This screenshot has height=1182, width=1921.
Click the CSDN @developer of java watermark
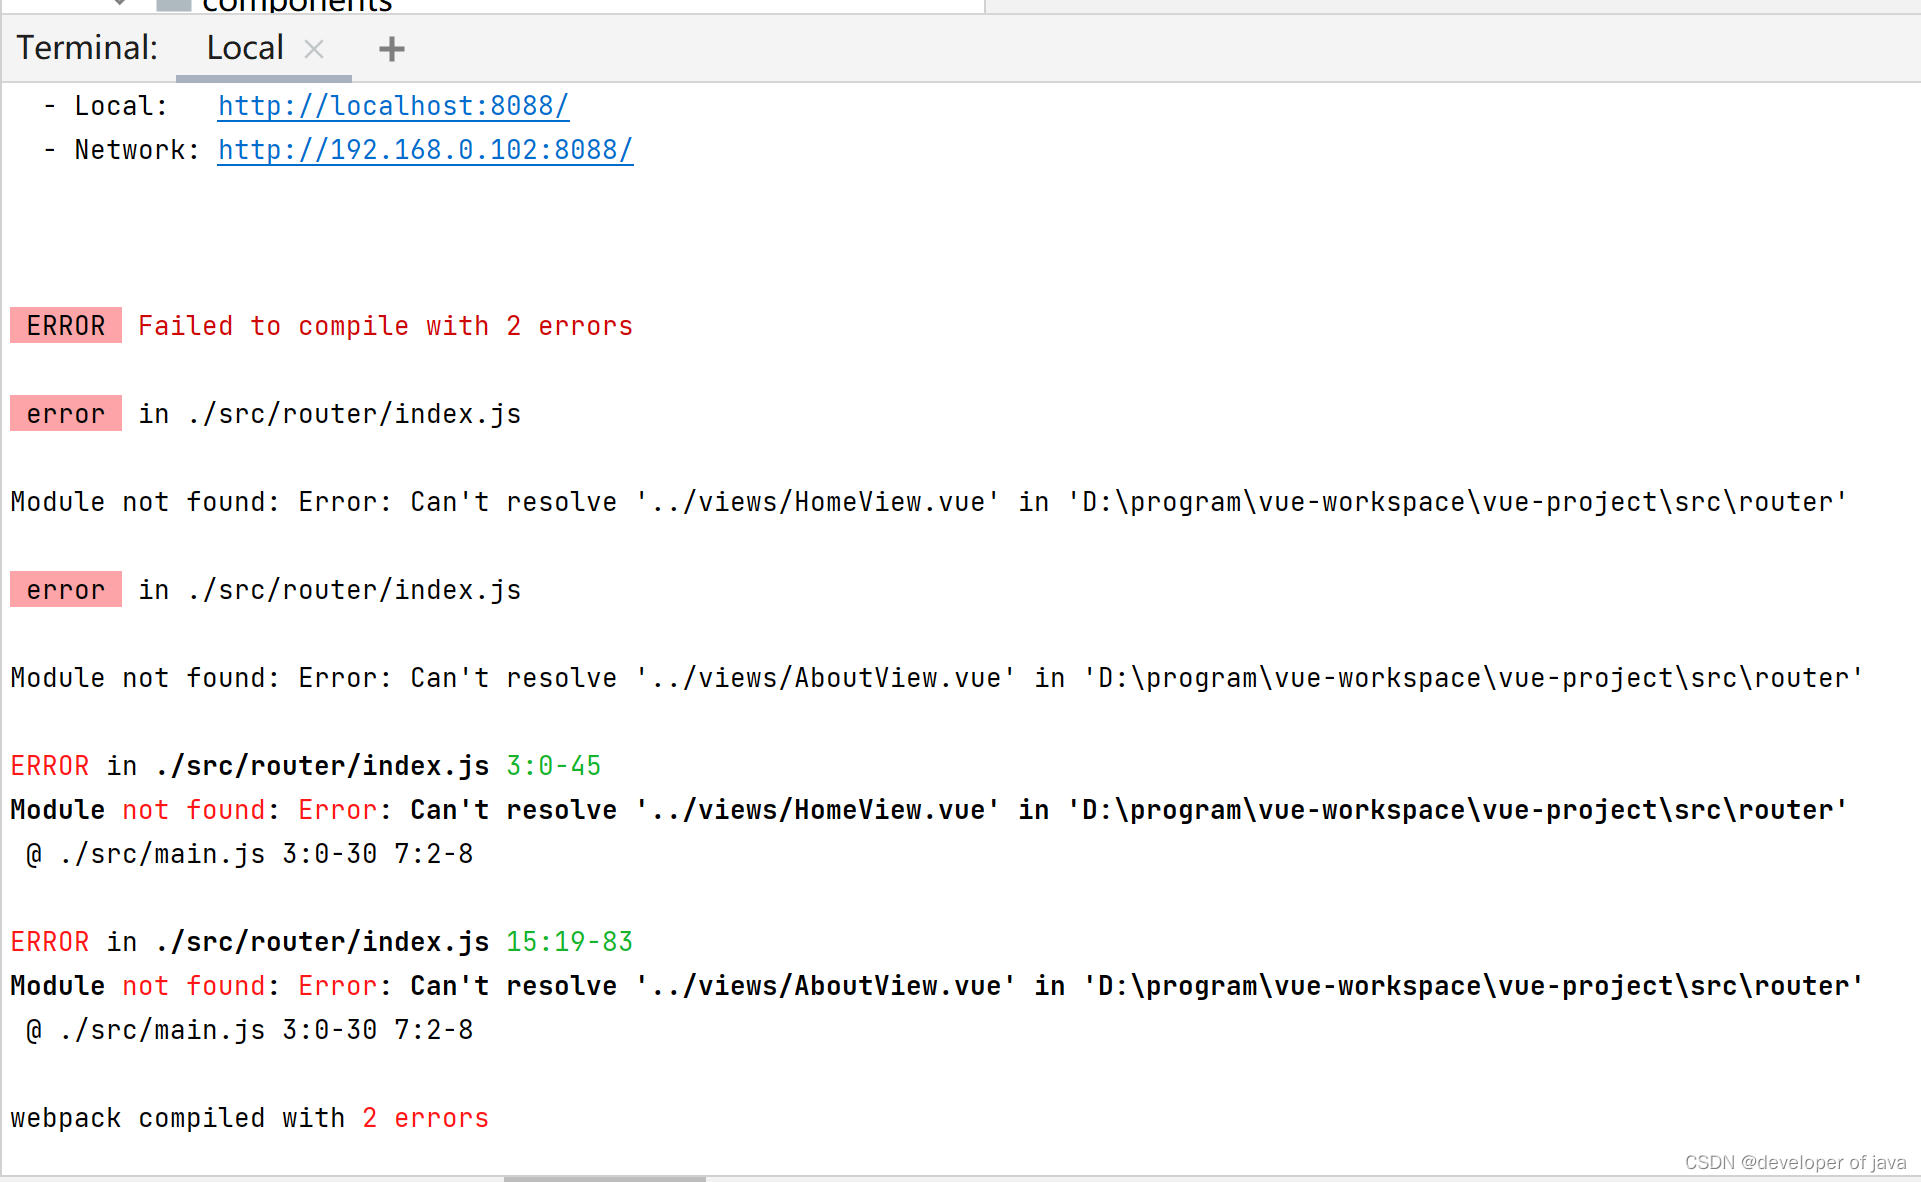tap(1795, 1162)
